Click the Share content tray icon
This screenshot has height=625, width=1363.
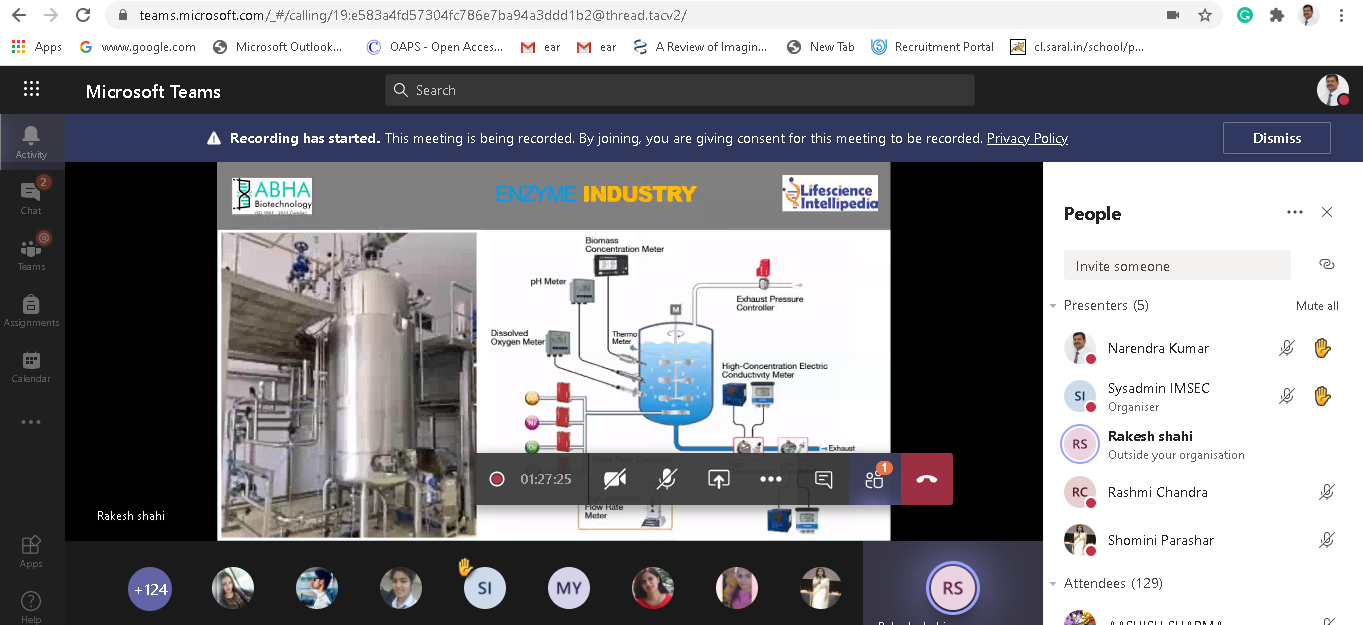point(718,479)
